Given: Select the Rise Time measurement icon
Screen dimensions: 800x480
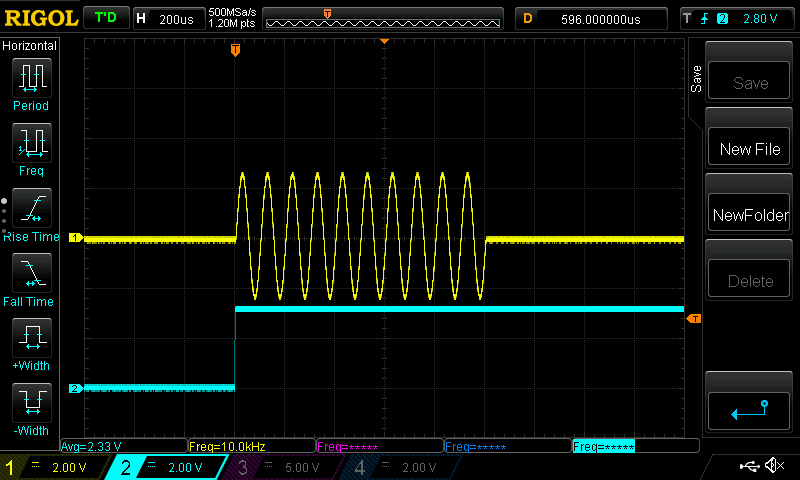Looking at the screenshot, I should pyautogui.click(x=31, y=208).
